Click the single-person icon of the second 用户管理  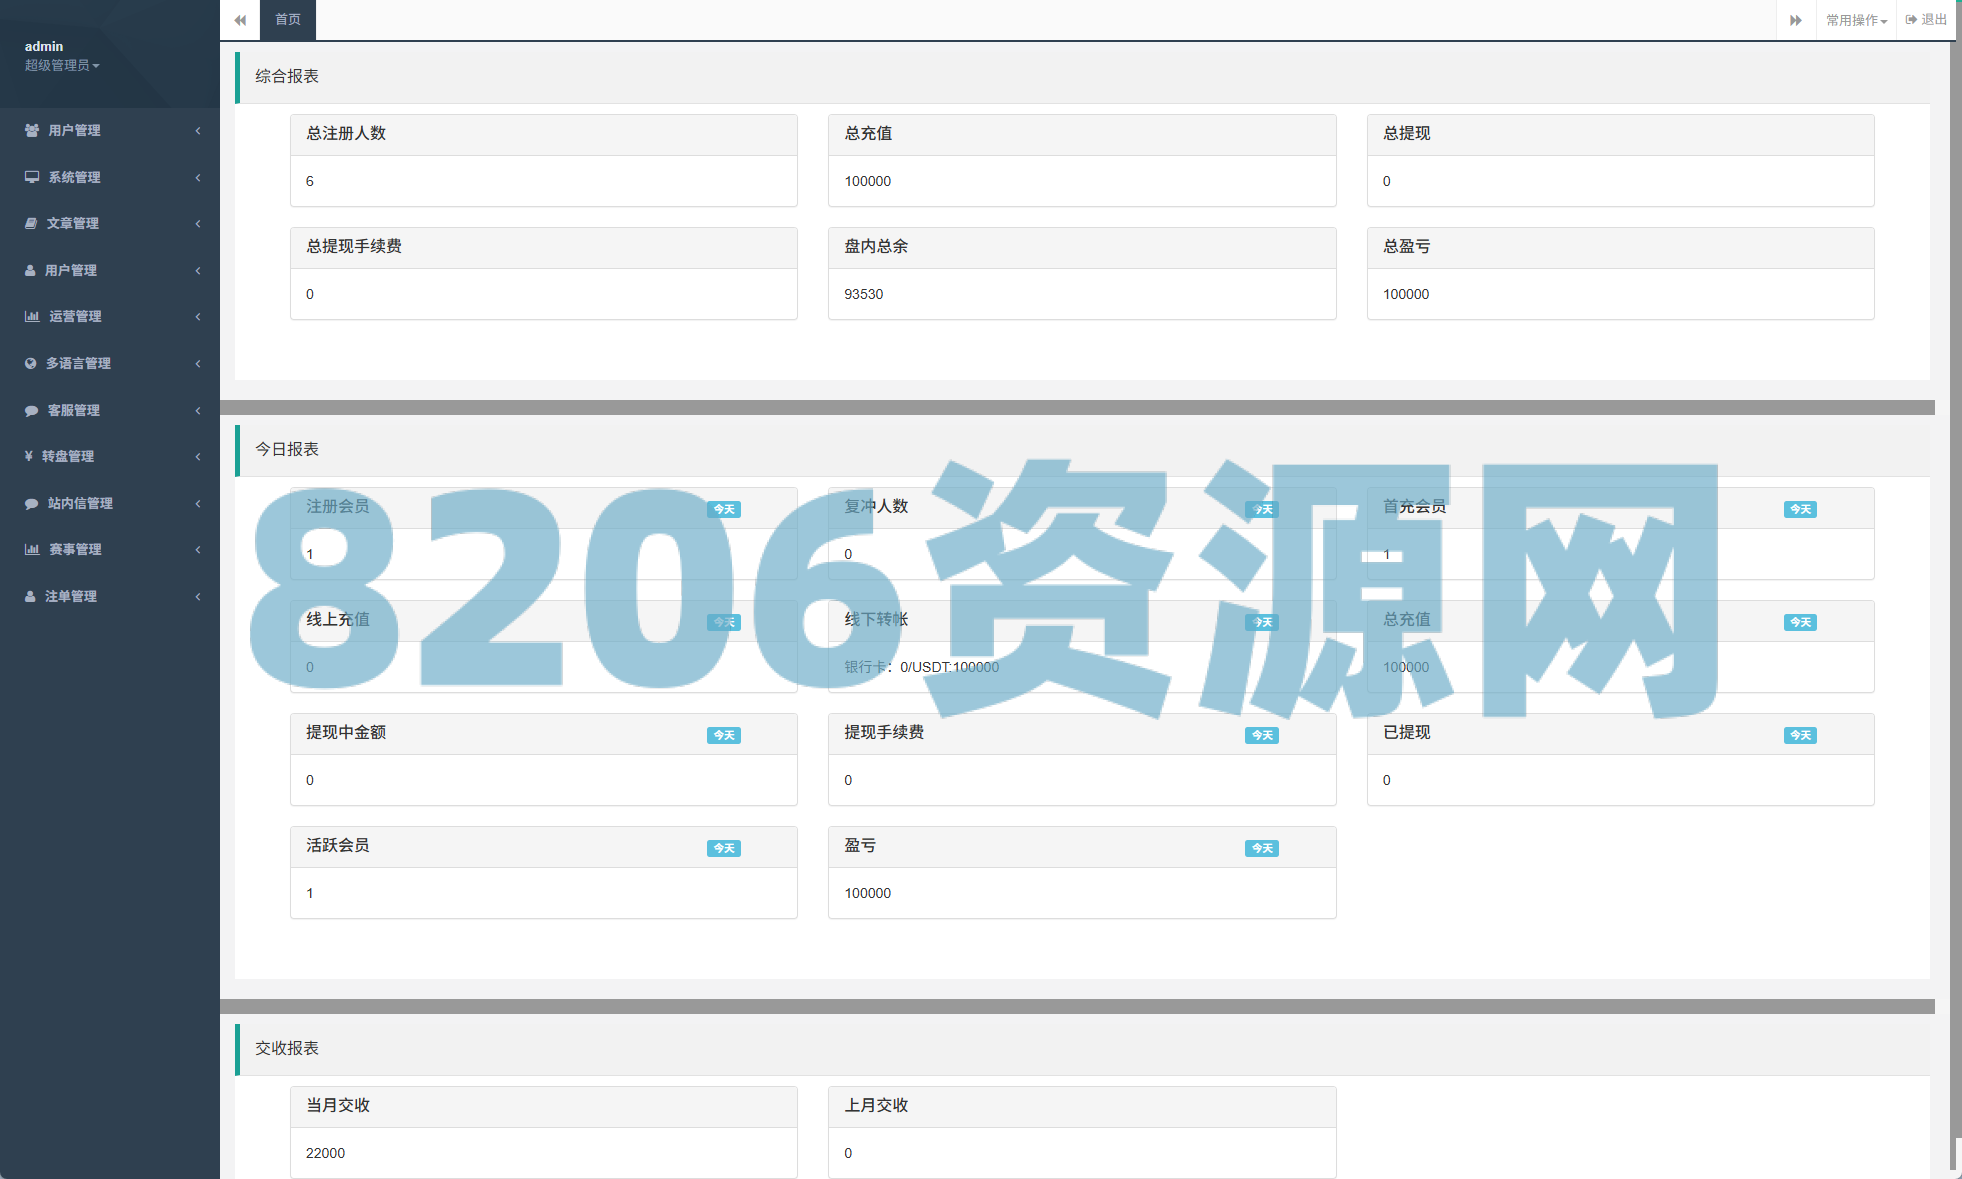tap(30, 270)
